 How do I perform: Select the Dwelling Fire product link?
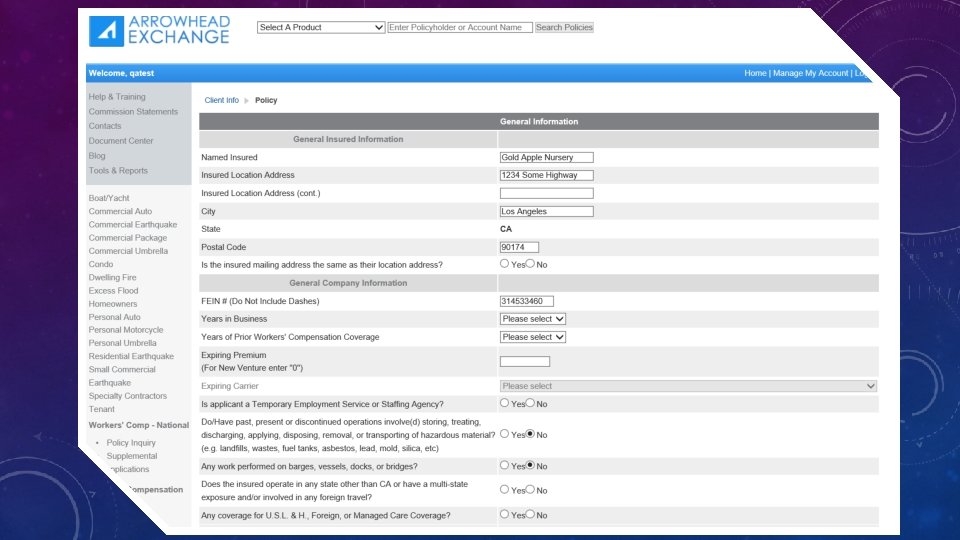tap(112, 277)
